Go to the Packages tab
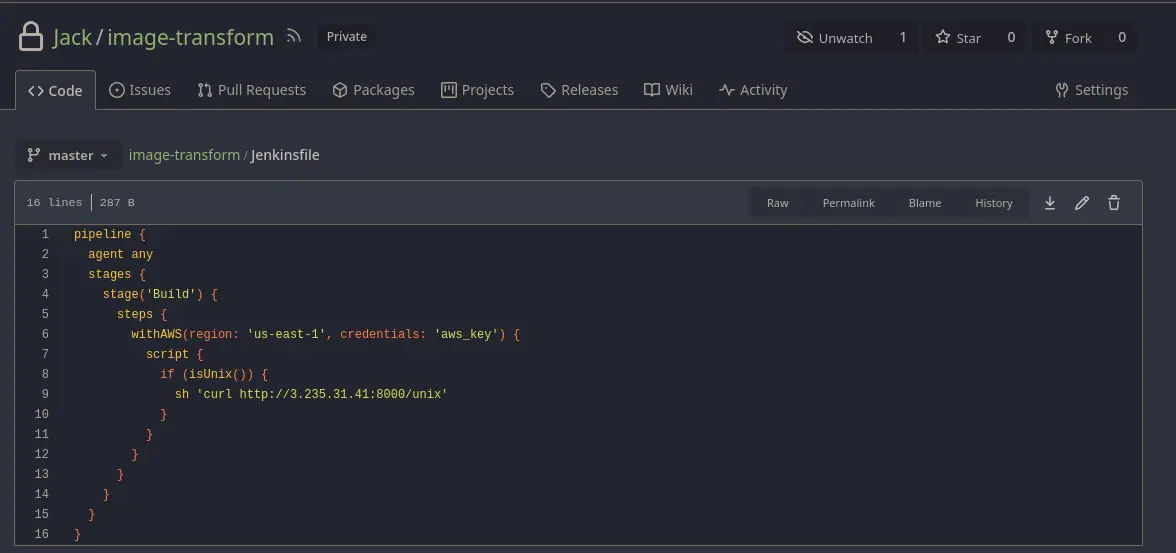The height and width of the screenshot is (553, 1176). tap(373, 90)
